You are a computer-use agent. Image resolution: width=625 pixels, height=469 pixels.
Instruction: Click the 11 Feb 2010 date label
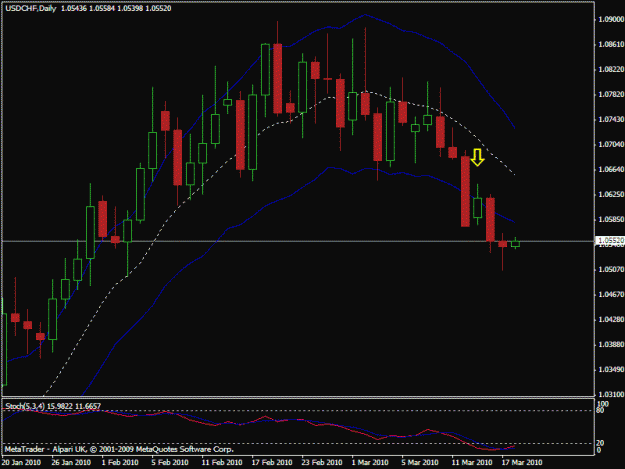[x=222, y=463]
